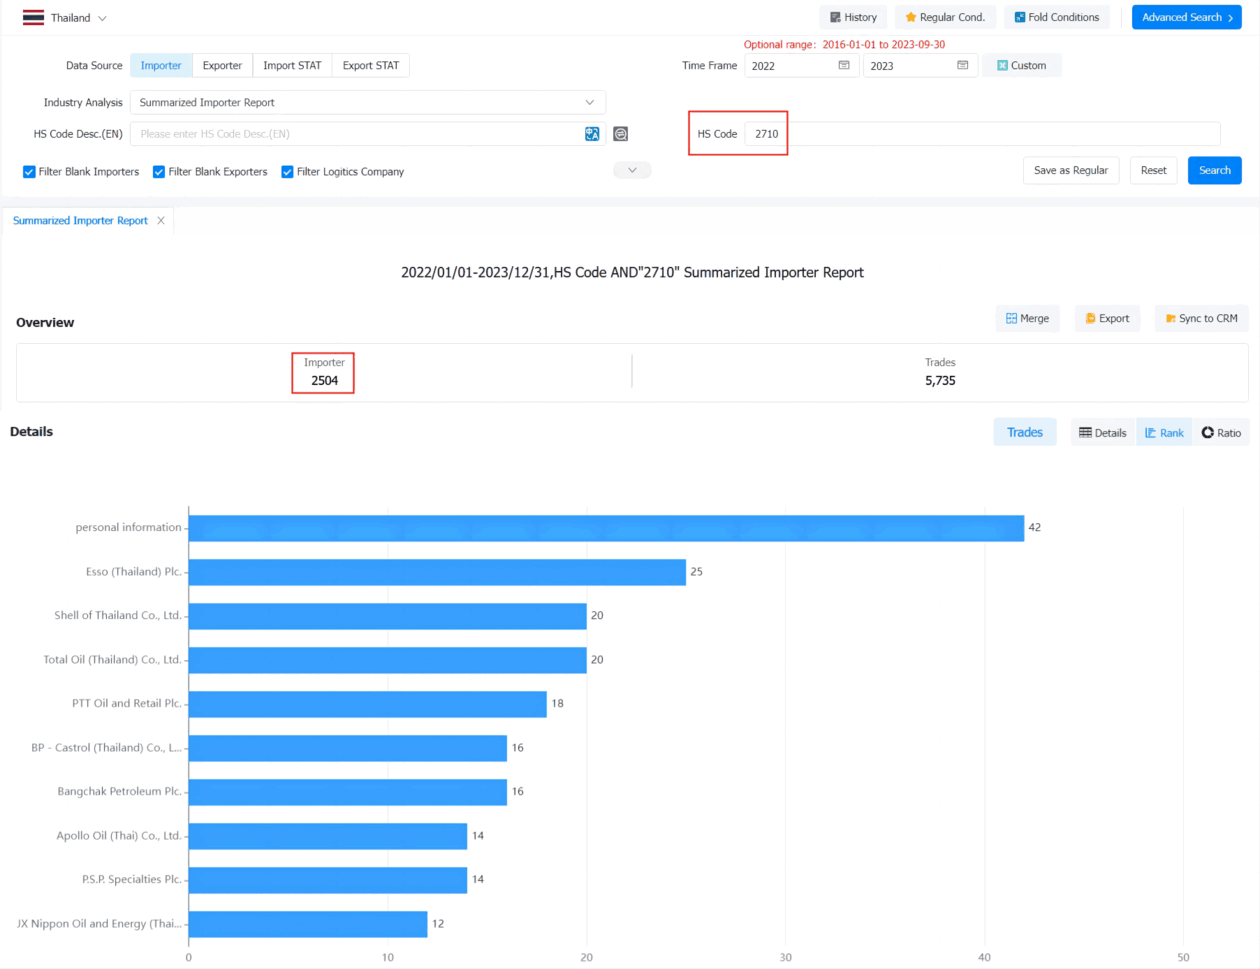Click the Fold Conditions button
This screenshot has width=1260, height=969.
[1056, 17]
